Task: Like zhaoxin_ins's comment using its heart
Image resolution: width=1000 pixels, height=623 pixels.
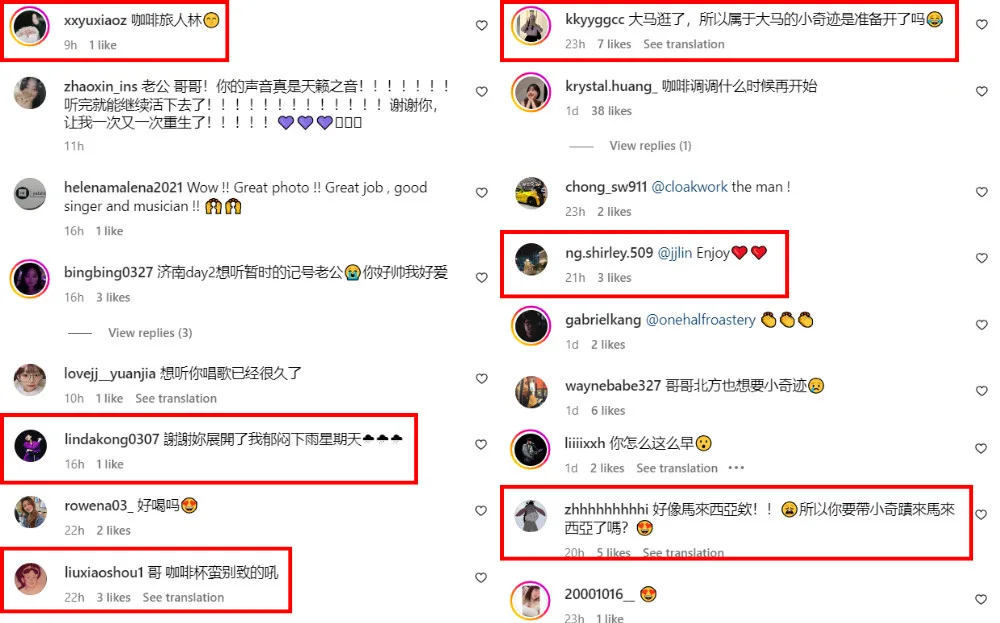Action: (x=482, y=92)
